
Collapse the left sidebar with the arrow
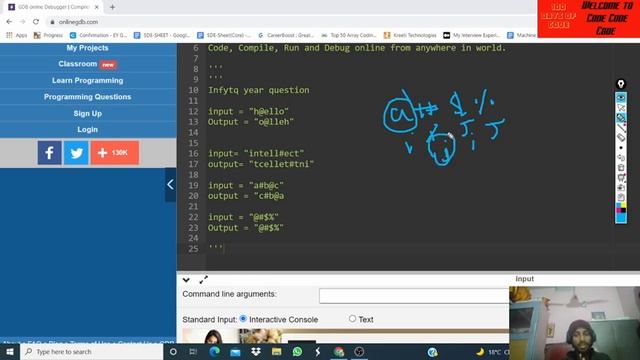click(x=170, y=184)
